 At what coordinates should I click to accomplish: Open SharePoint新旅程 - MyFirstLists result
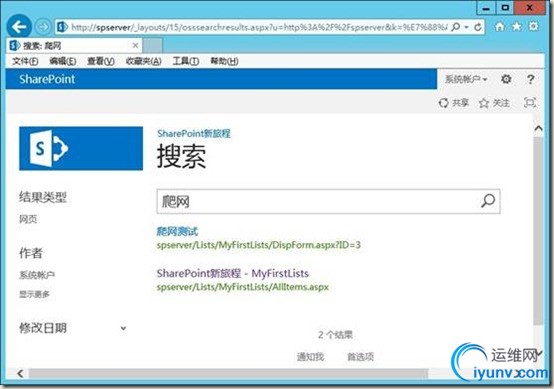[x=232, y=273]
